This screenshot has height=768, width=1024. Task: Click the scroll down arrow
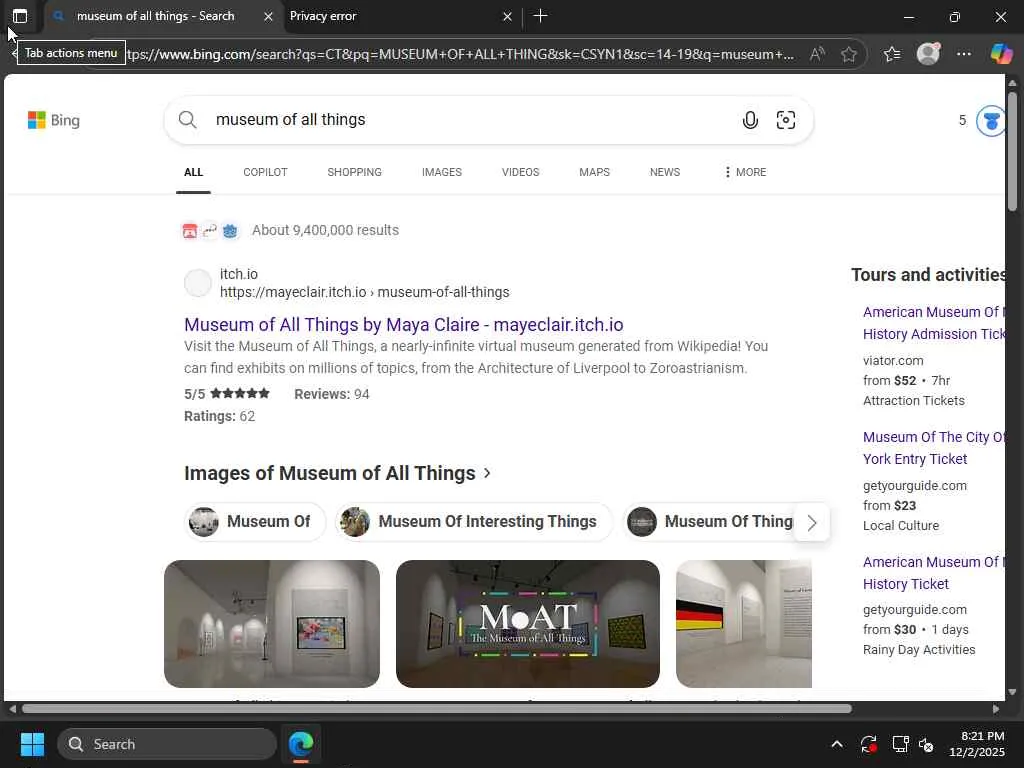(x=1012, y=692)
